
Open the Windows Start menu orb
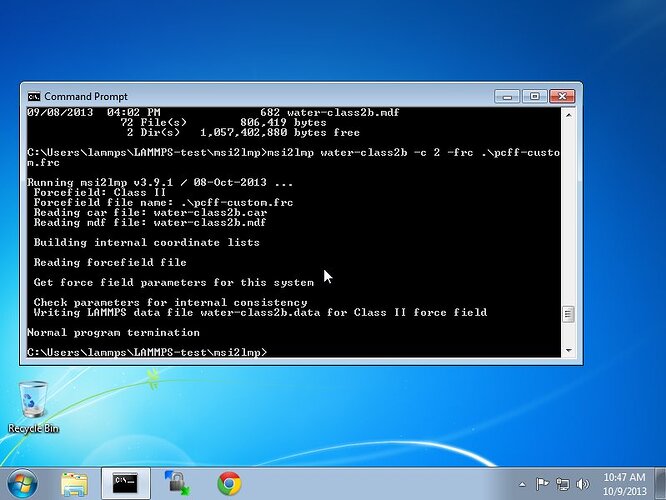[x=22, y=484]
